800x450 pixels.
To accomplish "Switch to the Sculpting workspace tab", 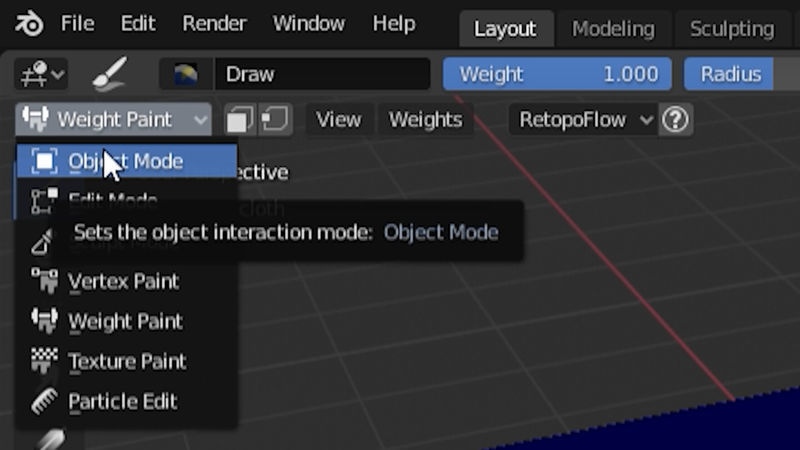I will 732,29.
